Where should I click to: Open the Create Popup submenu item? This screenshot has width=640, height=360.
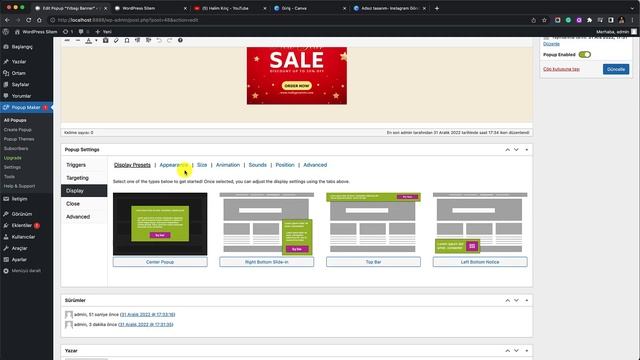[18, 129]
